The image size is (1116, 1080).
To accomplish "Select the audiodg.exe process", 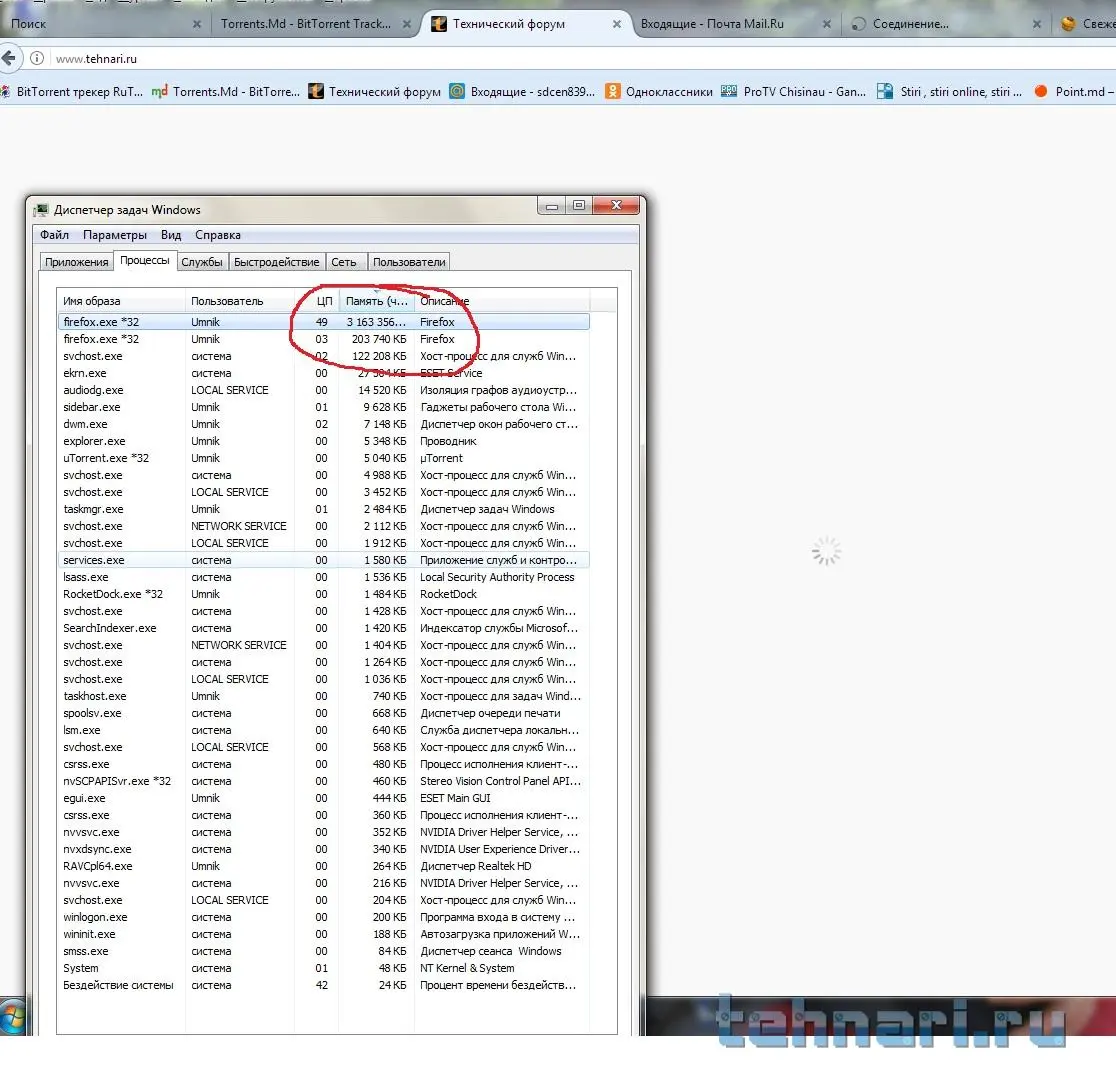I will [x=324, y=390].
